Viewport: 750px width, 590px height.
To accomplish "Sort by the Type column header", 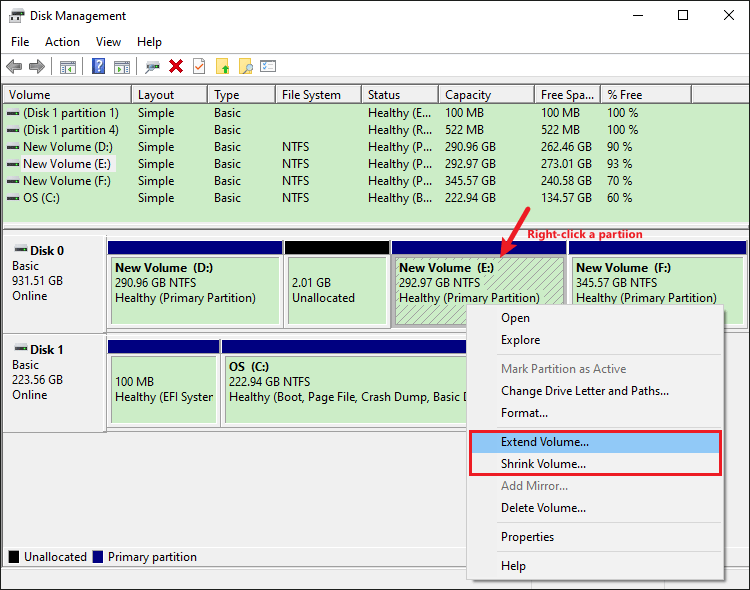I will pos(242,95).
